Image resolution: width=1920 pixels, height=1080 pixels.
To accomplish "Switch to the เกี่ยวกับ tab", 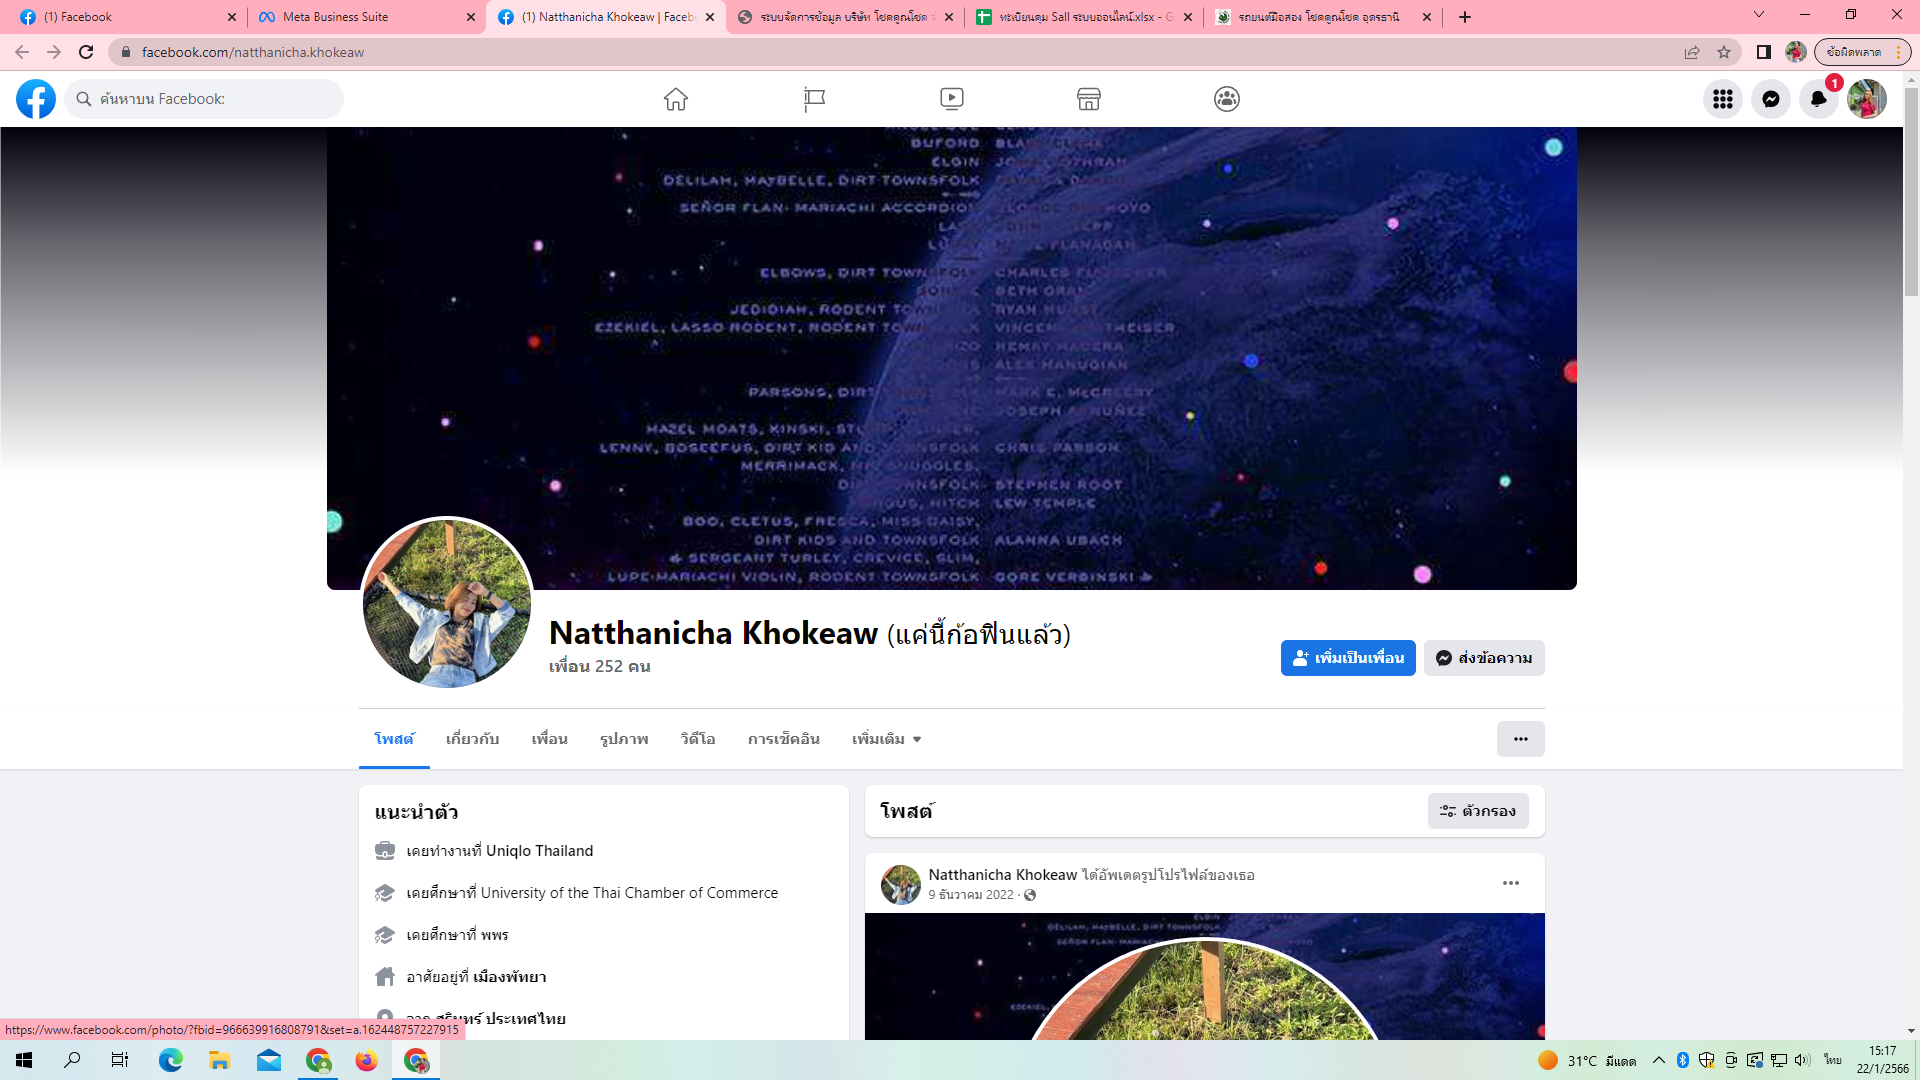I will click(472, 739).
